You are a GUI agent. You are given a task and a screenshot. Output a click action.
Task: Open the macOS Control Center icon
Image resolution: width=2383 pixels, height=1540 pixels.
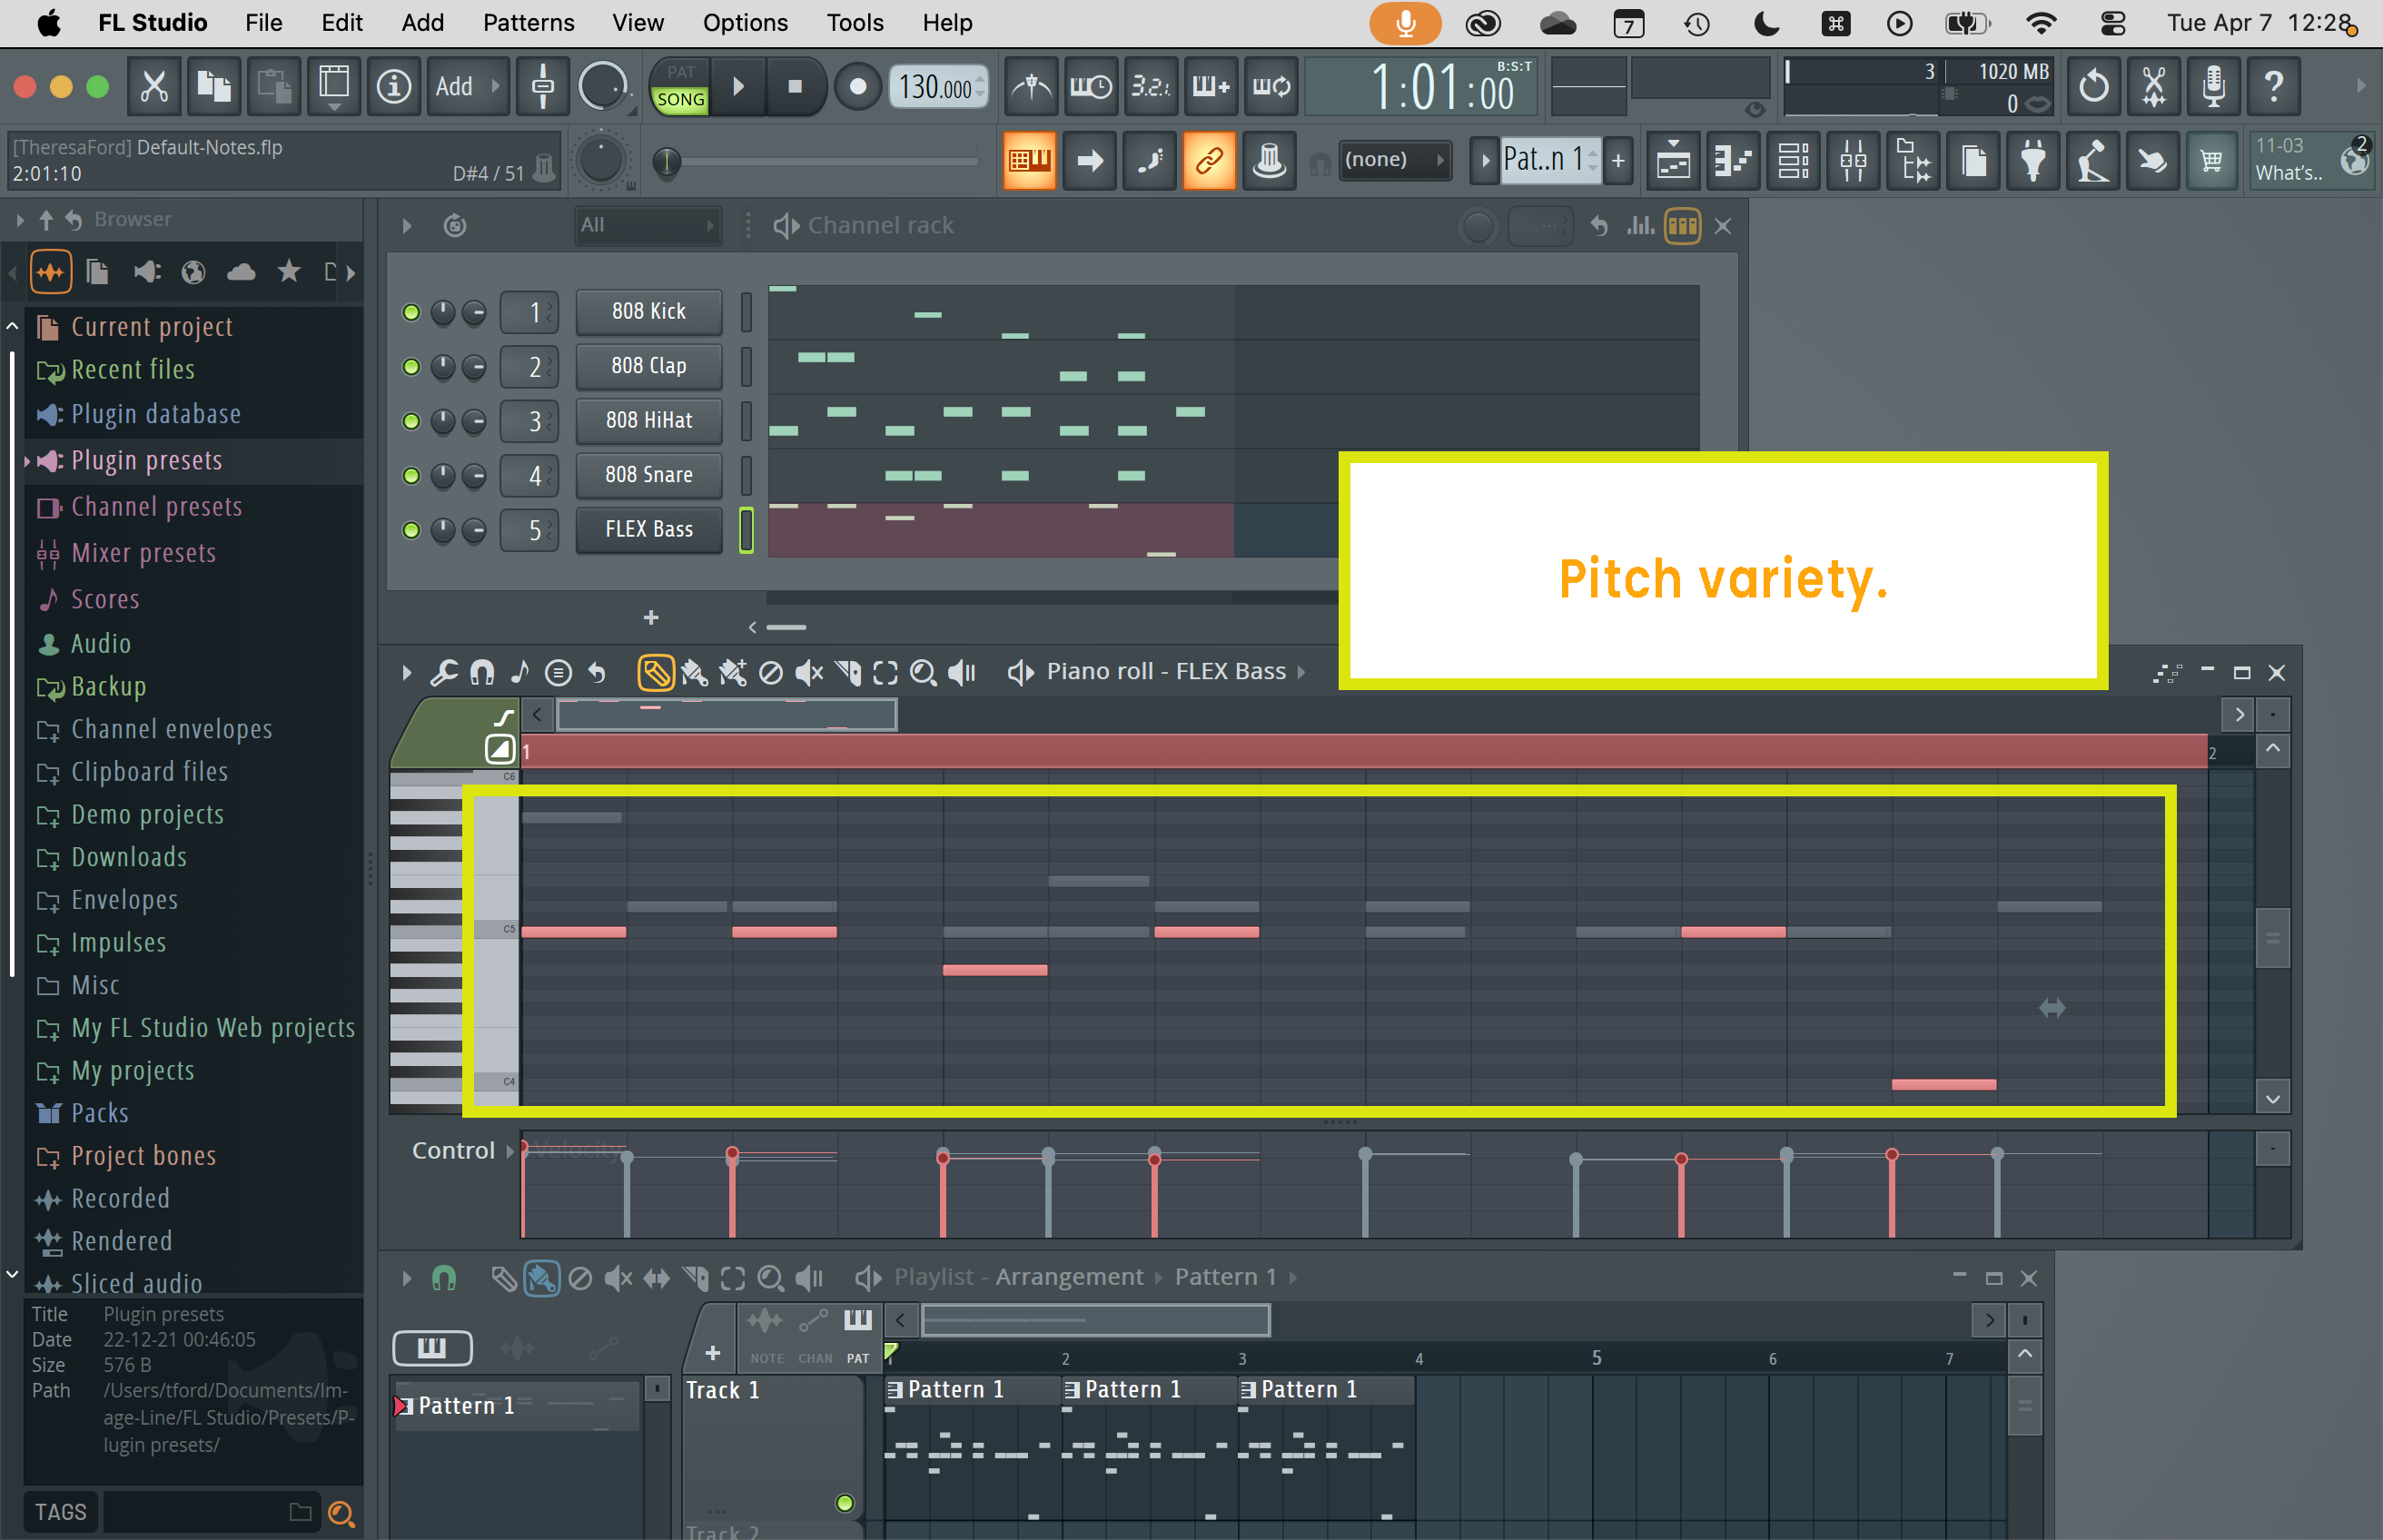pyautogui.click(x=2112, y=23)
